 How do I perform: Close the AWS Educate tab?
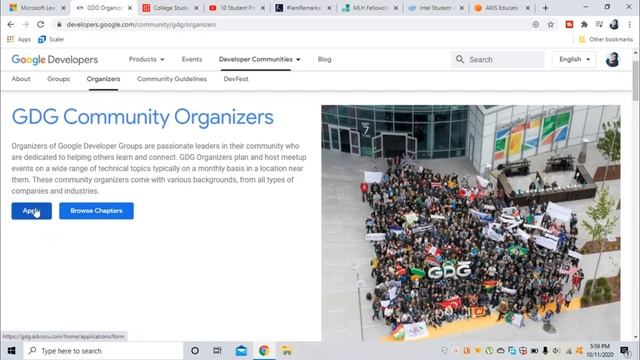[x=528, y=8]
